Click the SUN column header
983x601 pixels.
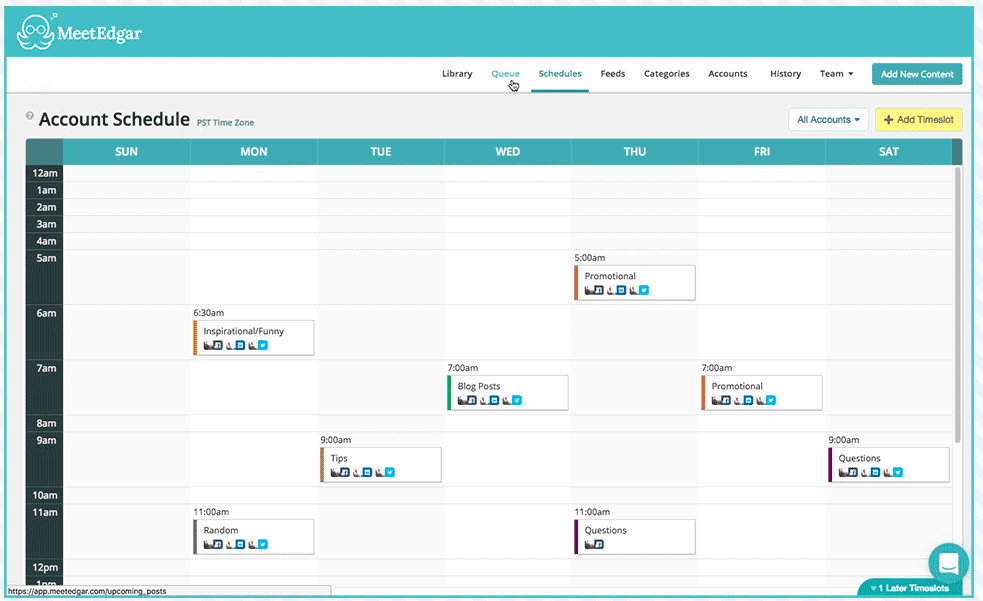(x=127, y=152)
